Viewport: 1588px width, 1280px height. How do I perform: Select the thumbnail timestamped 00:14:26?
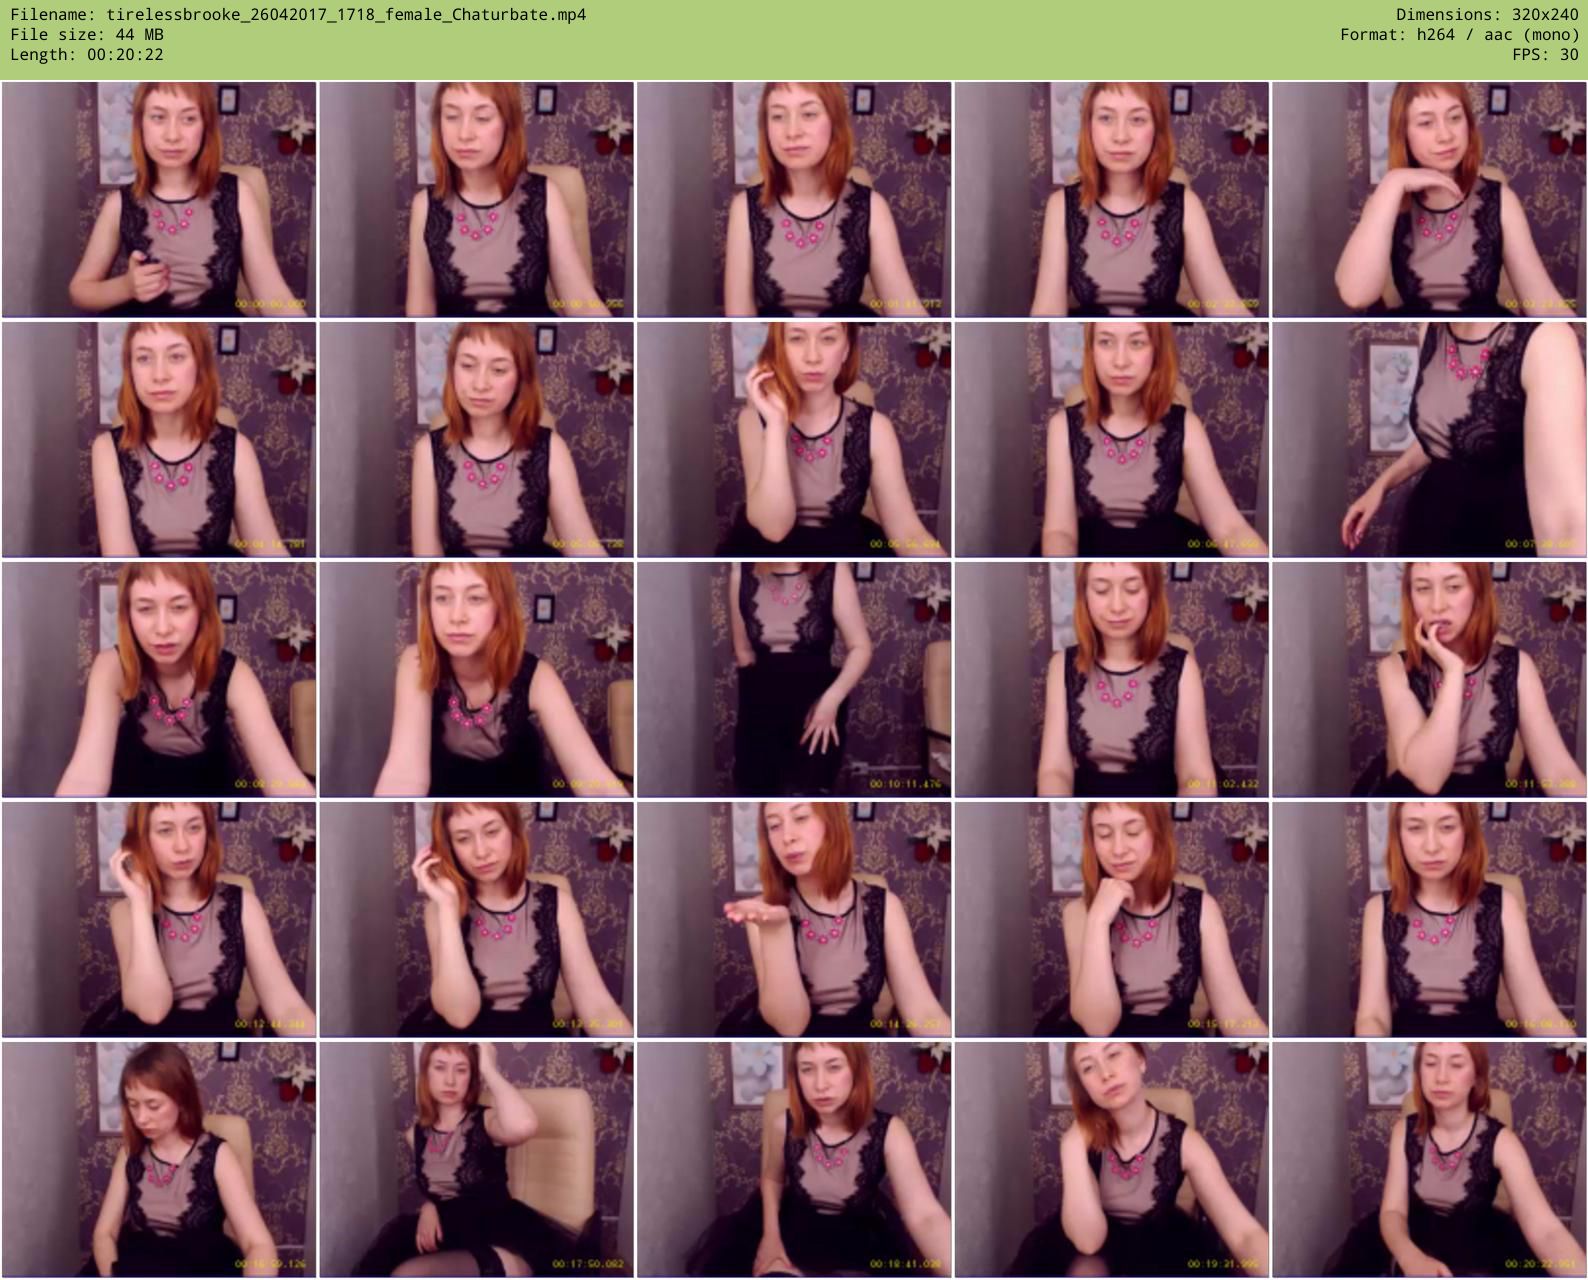pos(794,920)
